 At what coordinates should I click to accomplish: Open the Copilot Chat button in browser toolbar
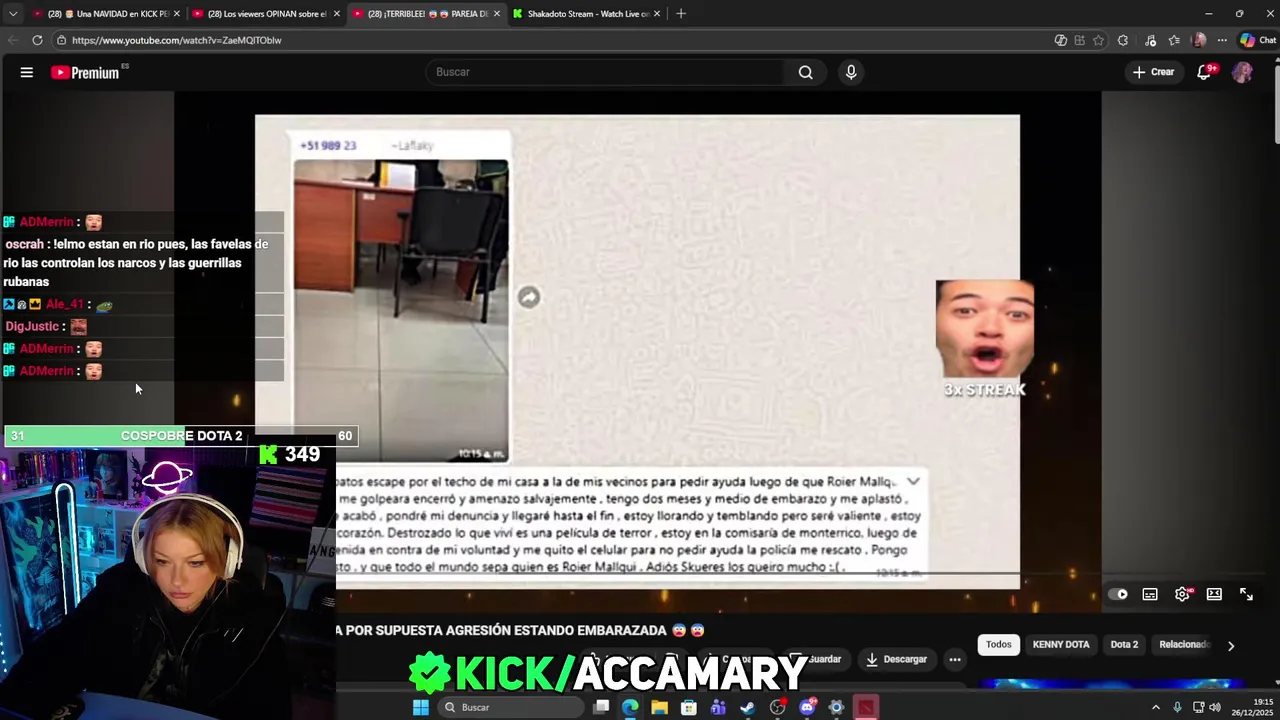[1259, 40]
